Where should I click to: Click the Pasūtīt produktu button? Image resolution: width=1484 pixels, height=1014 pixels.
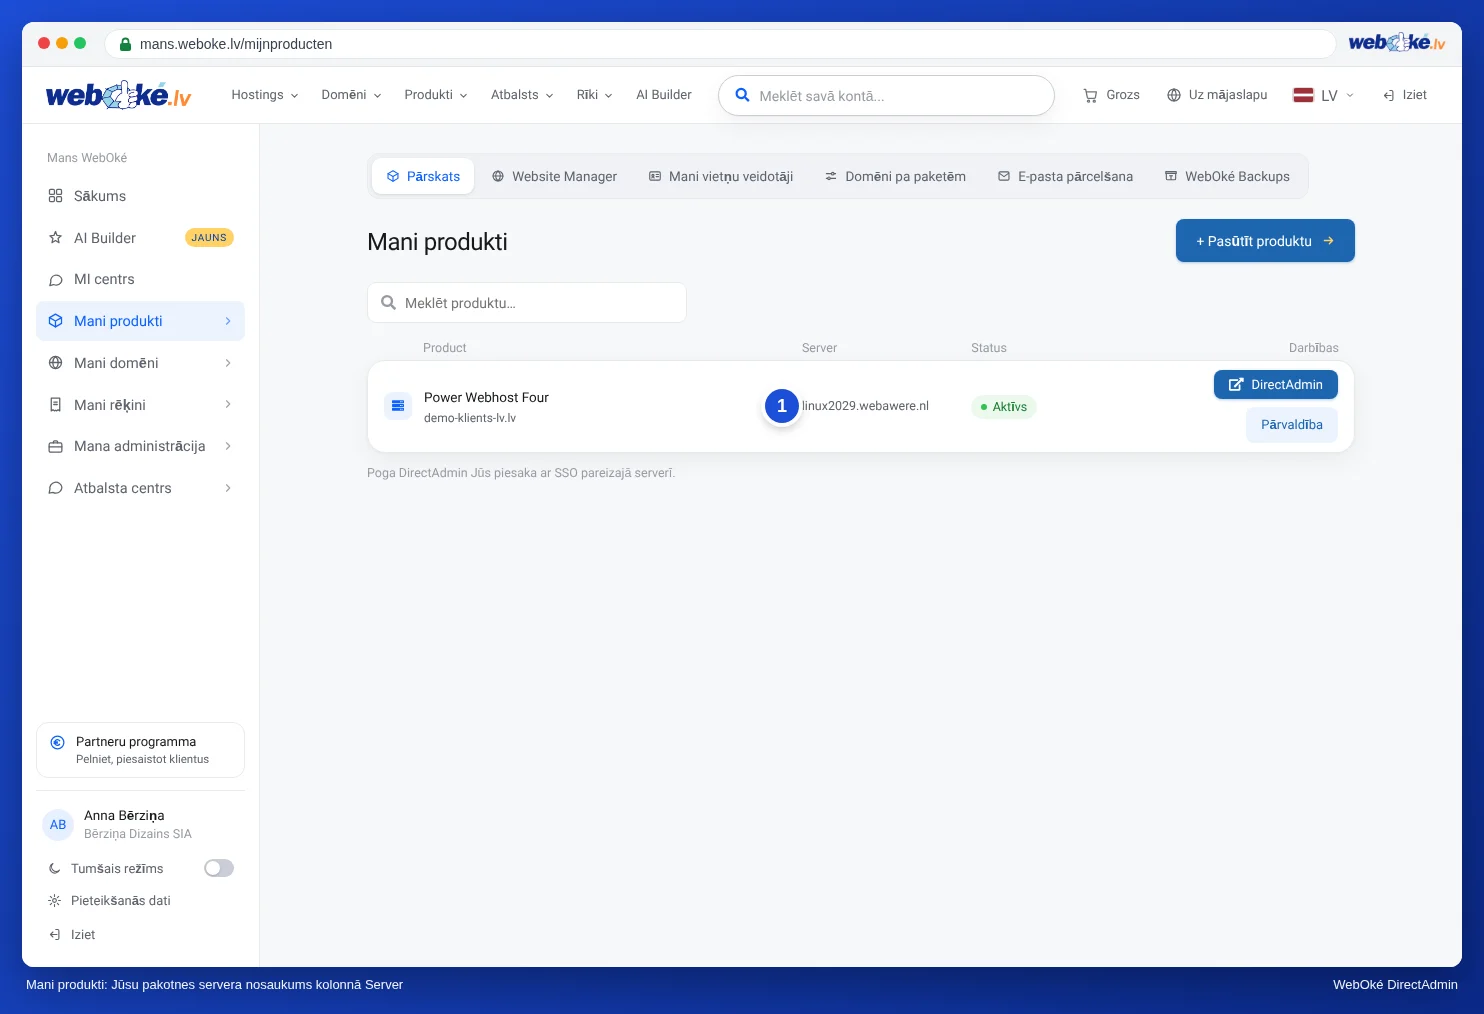click(x=1265, y=241)
